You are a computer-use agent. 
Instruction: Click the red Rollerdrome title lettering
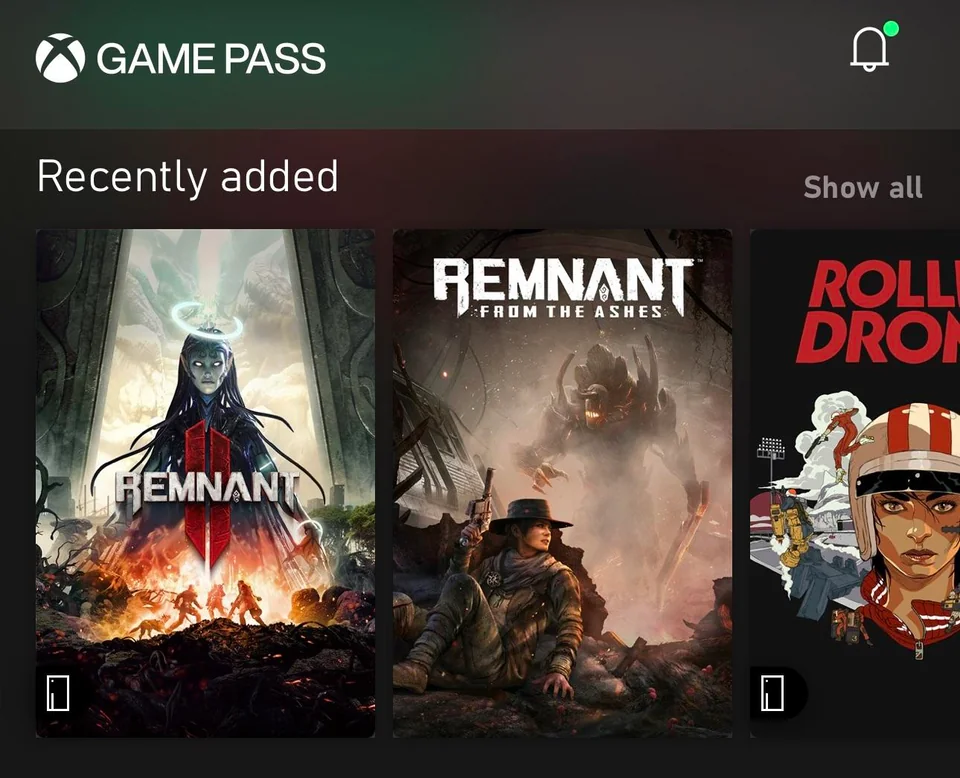click(x=878, y=312)
